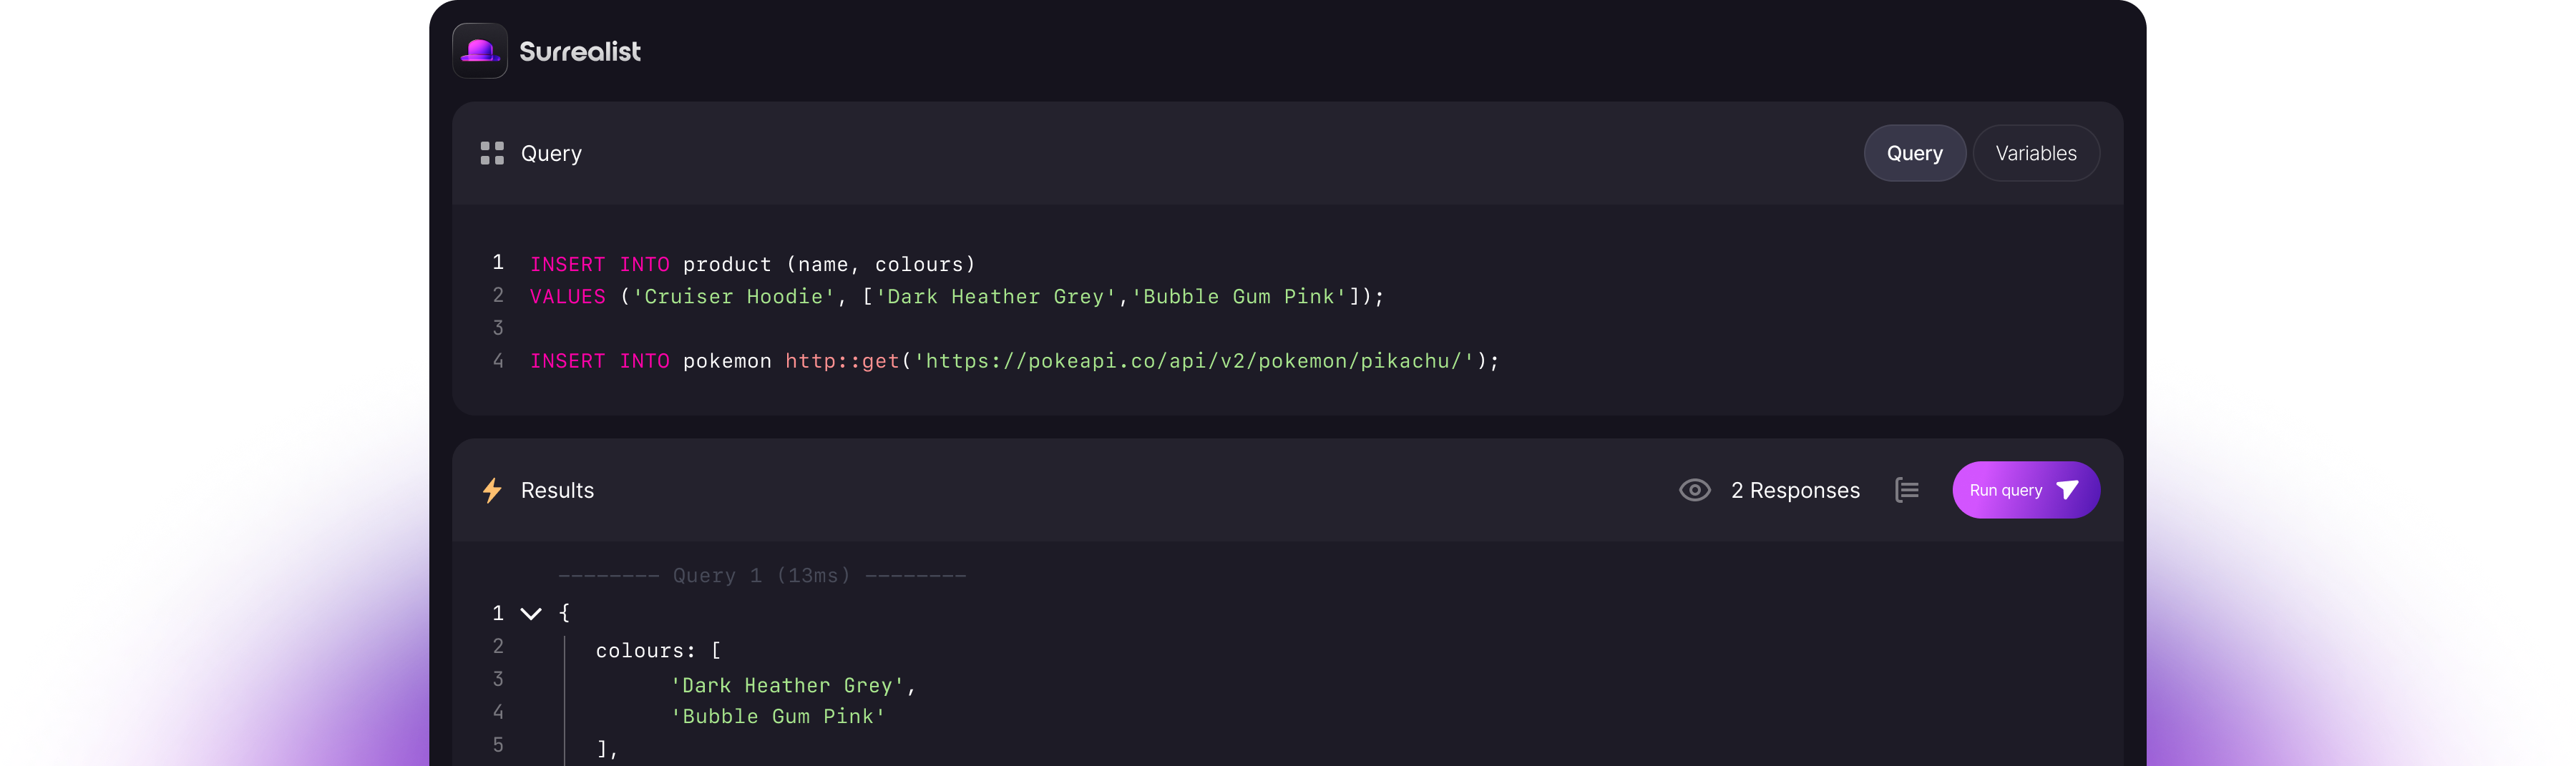Click the lightning bolt Results icon

[x=492, y=490]
